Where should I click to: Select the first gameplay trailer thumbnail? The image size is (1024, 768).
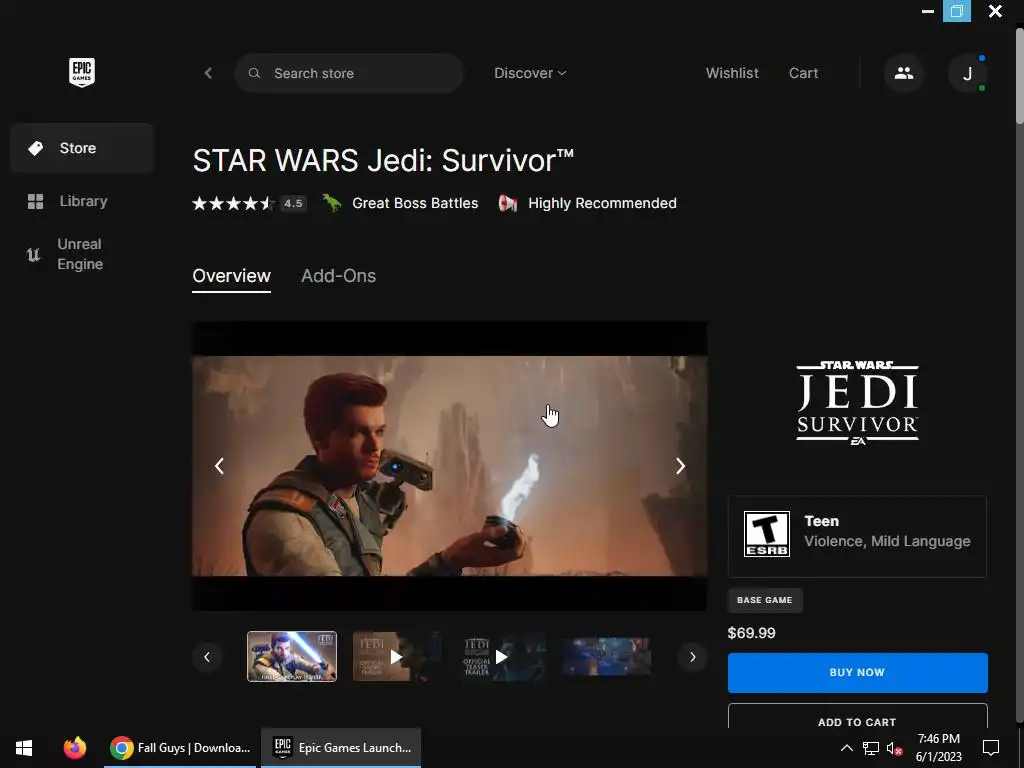point(292,656)
